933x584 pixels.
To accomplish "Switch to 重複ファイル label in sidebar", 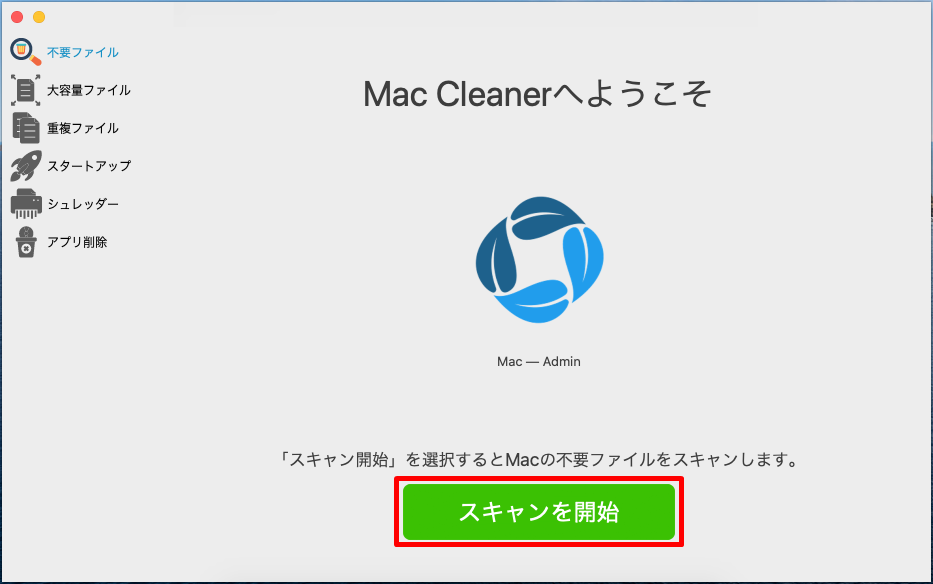I will click(x=83, y=128).
